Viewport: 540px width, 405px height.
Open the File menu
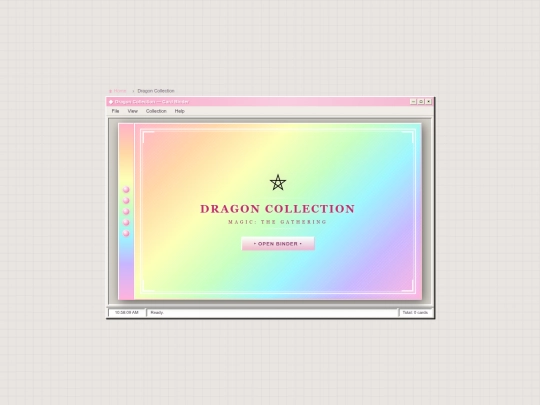115,111
